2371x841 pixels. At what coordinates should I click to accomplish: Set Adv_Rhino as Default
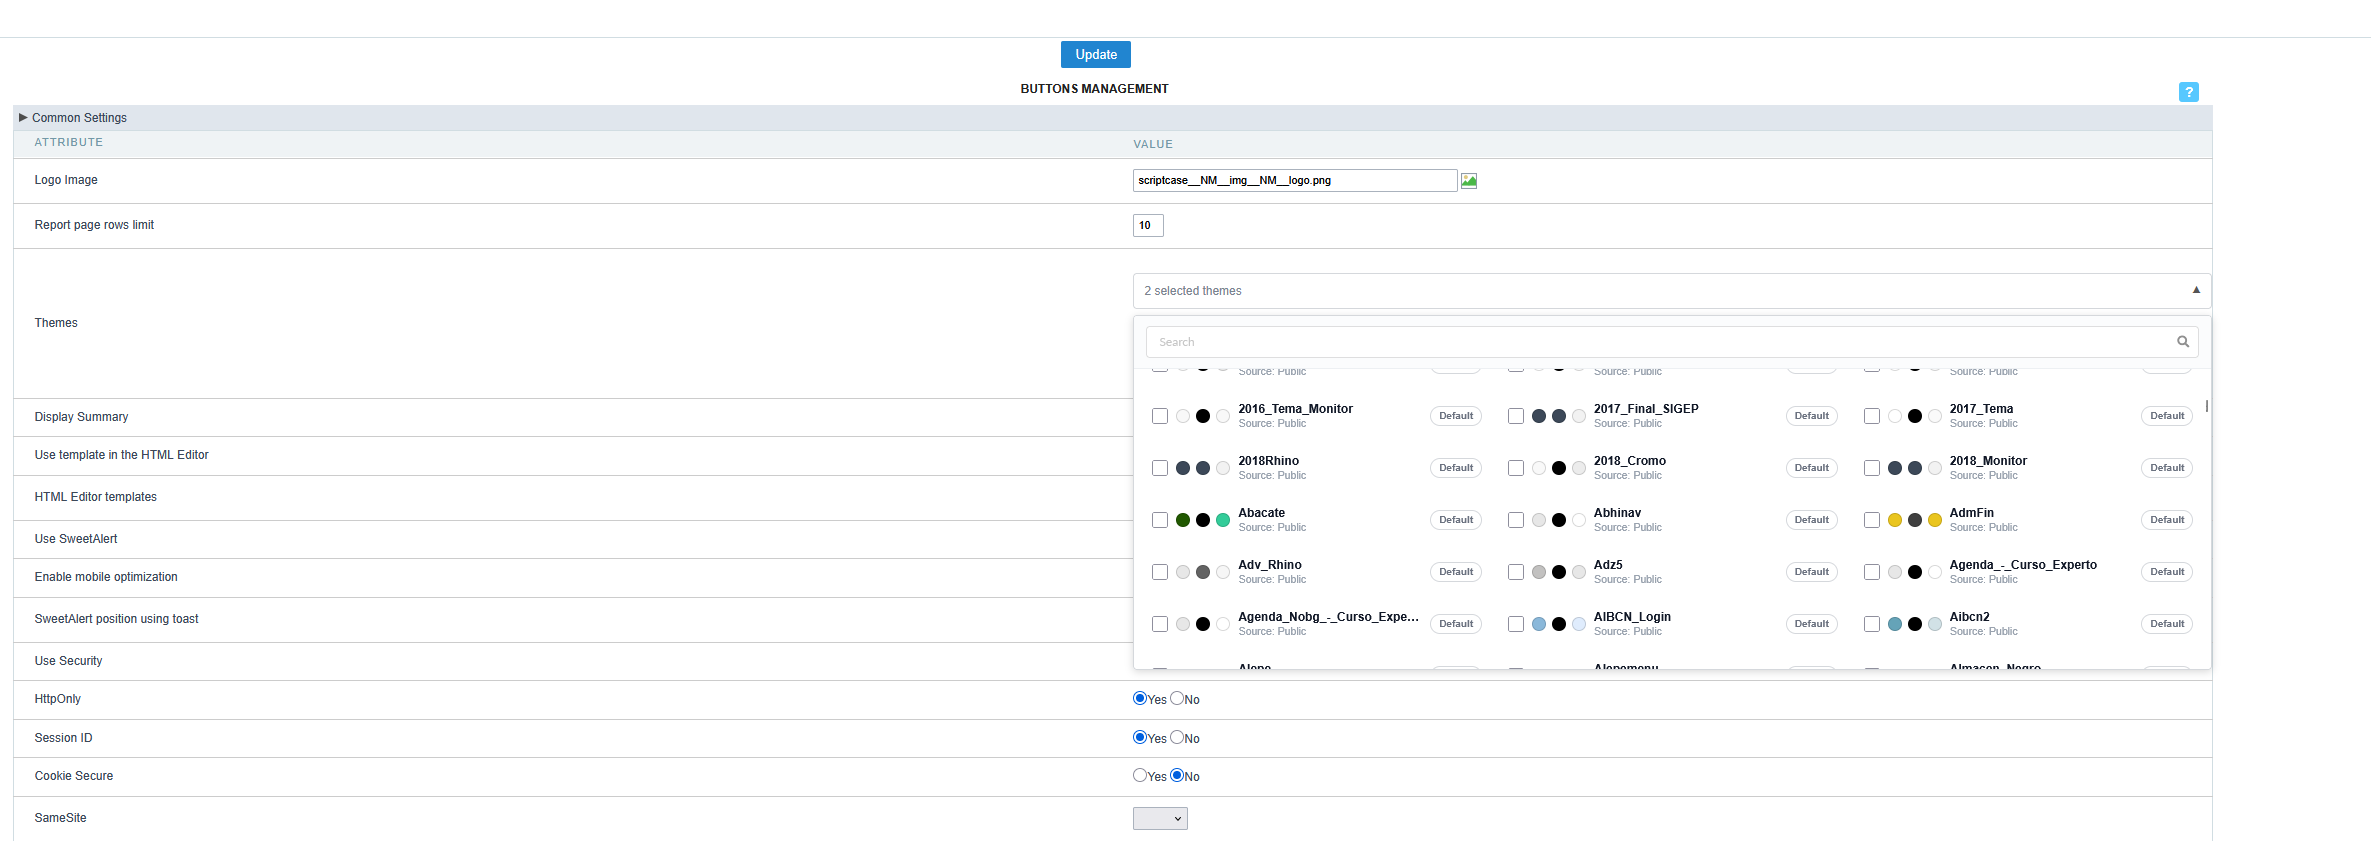1456,572
